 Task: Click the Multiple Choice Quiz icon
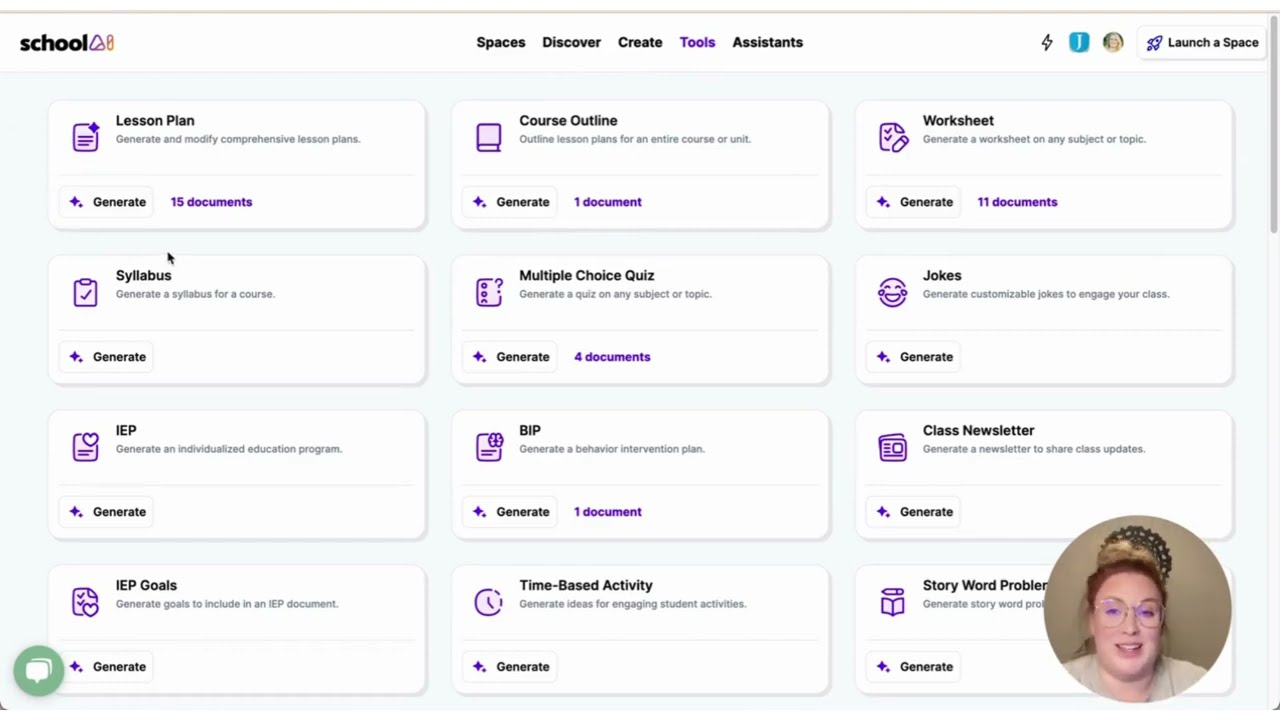pyautogui.click(x=489, y=292)
